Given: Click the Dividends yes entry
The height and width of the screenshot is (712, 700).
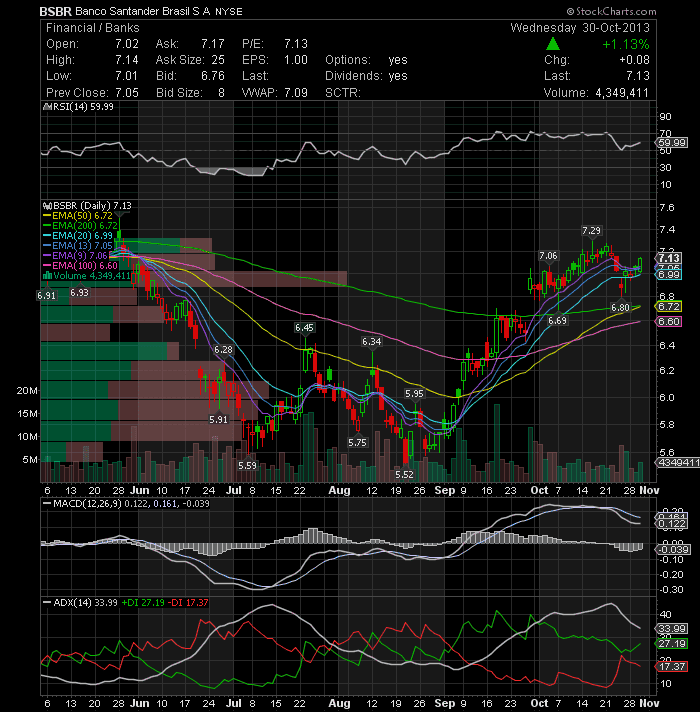Looking at the screenshot, I should click(366, 76).
